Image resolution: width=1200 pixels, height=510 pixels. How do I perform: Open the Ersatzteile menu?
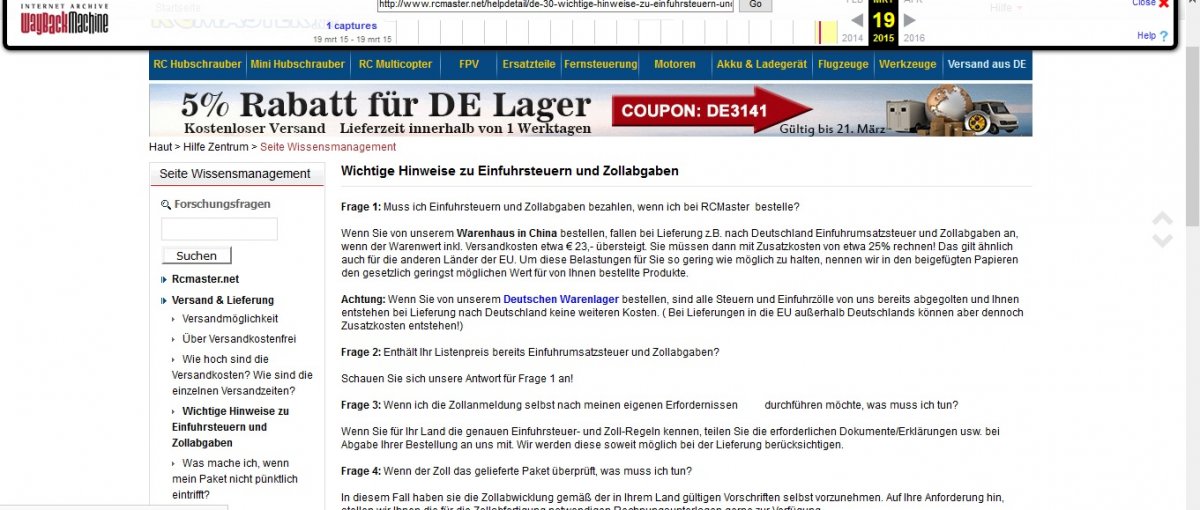tap(528, 64)
